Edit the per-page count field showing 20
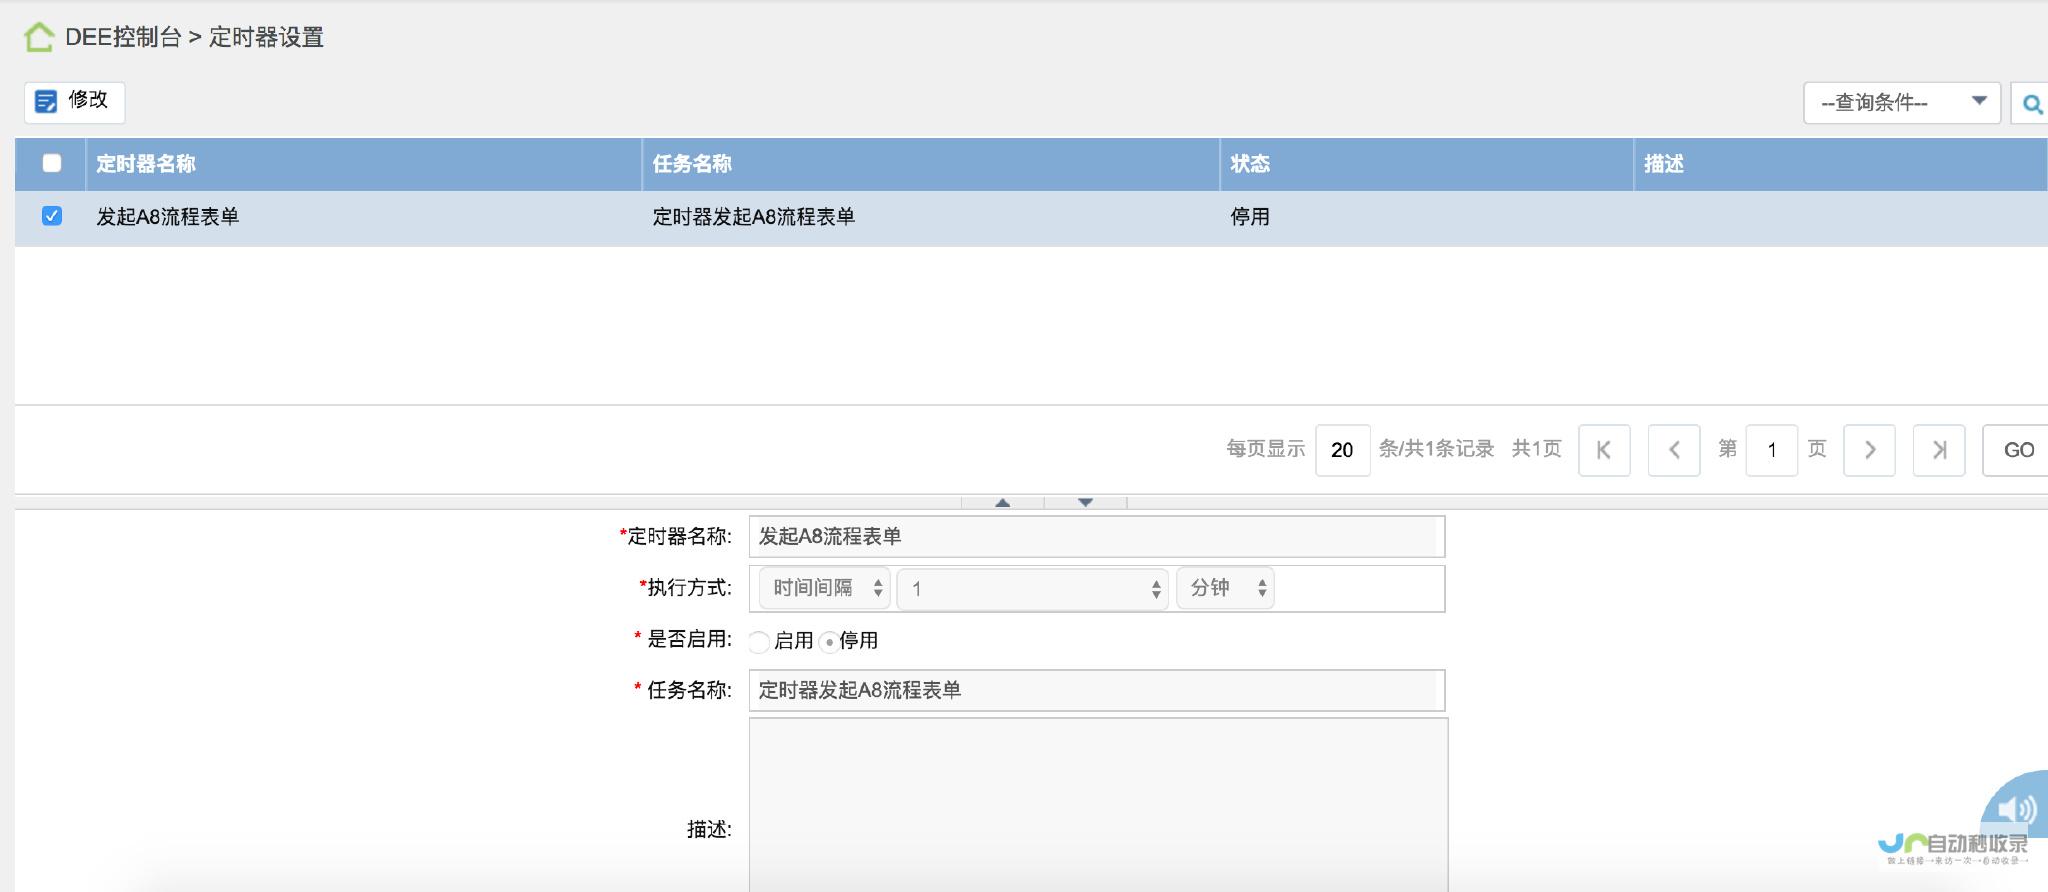 (1342, 450)
